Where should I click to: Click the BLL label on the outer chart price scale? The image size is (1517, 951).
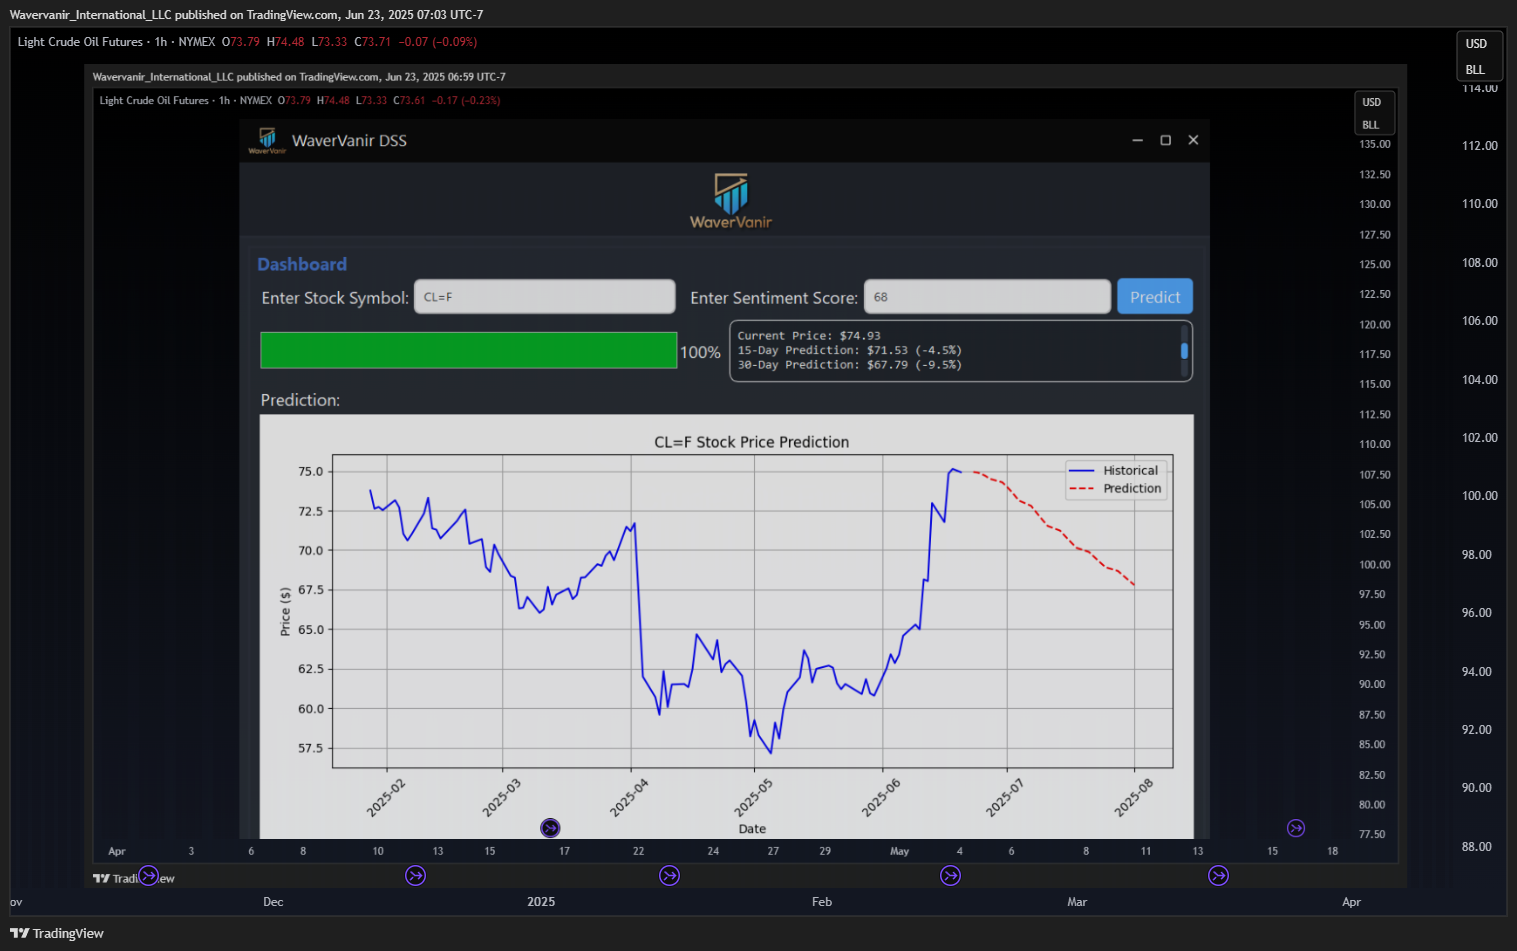coord(1475,70)
